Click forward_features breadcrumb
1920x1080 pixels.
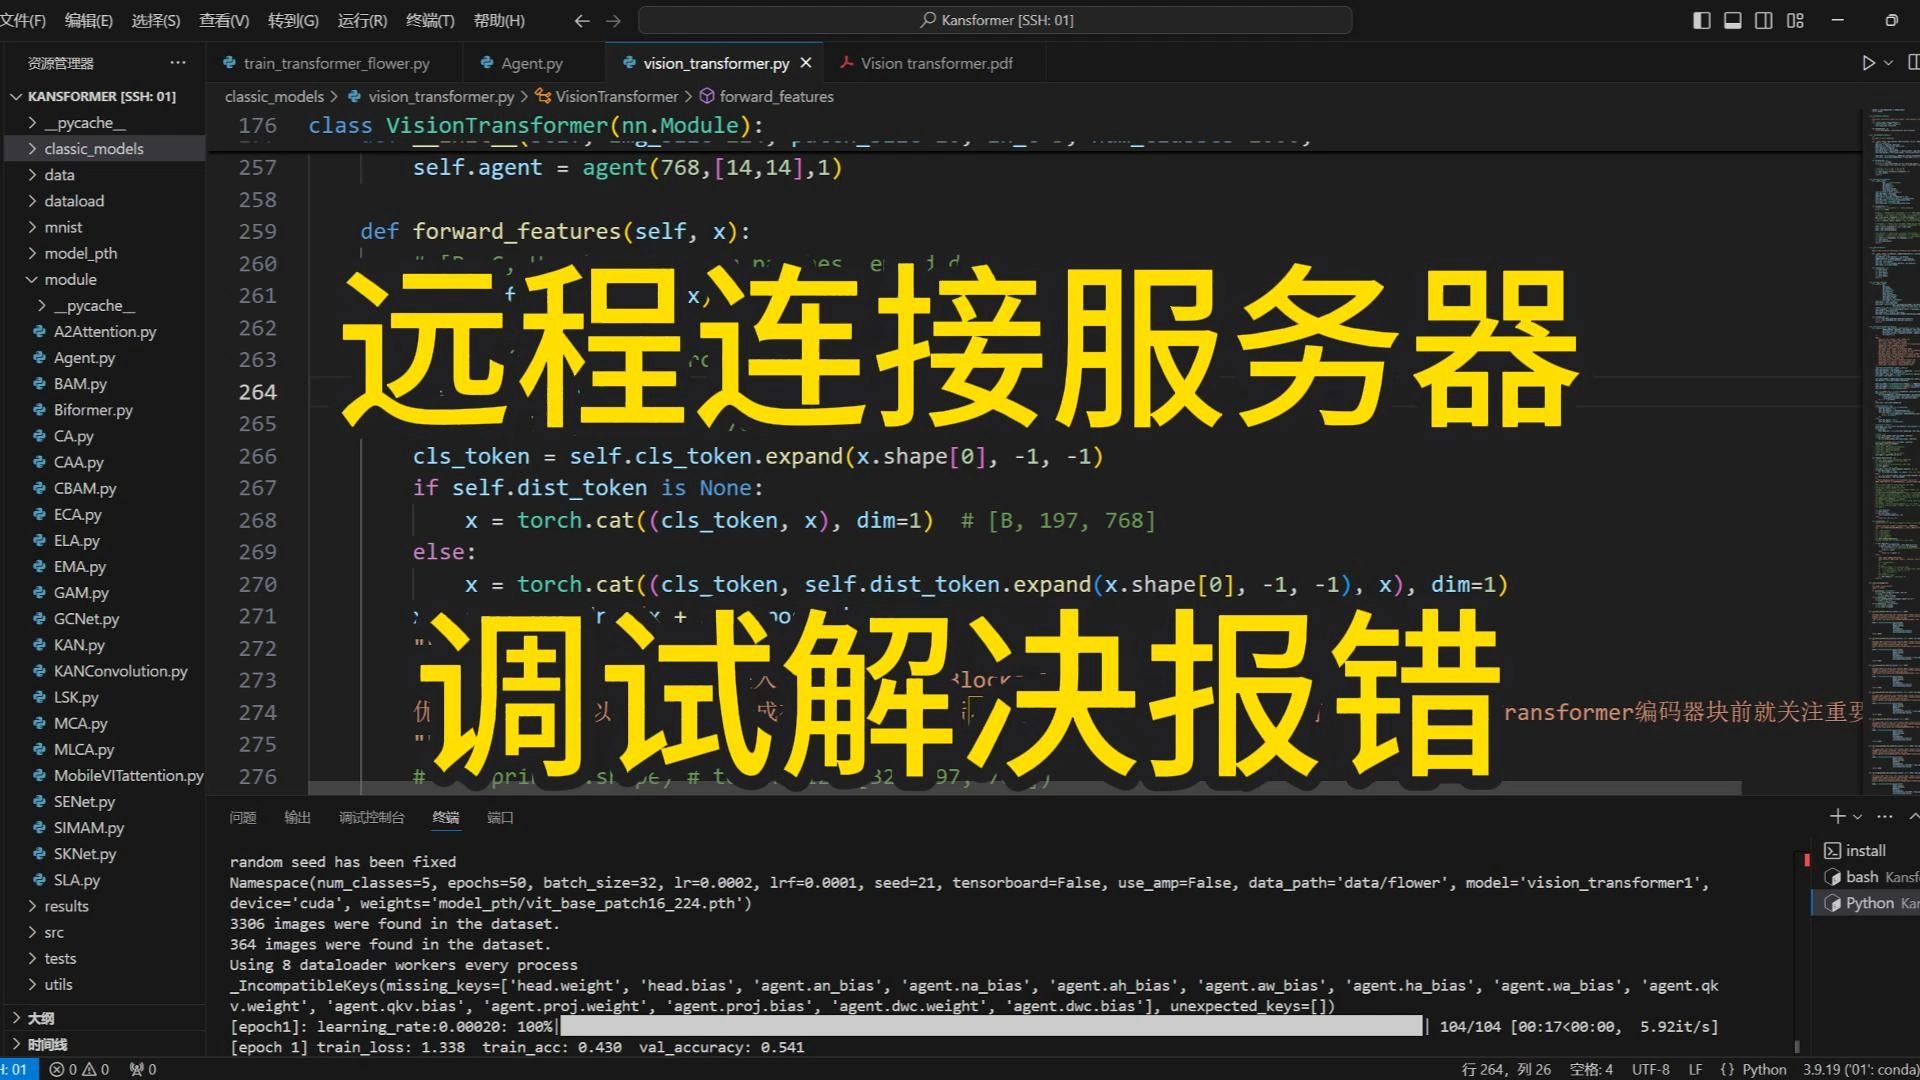pyautogui.click(x=766, y=96)
